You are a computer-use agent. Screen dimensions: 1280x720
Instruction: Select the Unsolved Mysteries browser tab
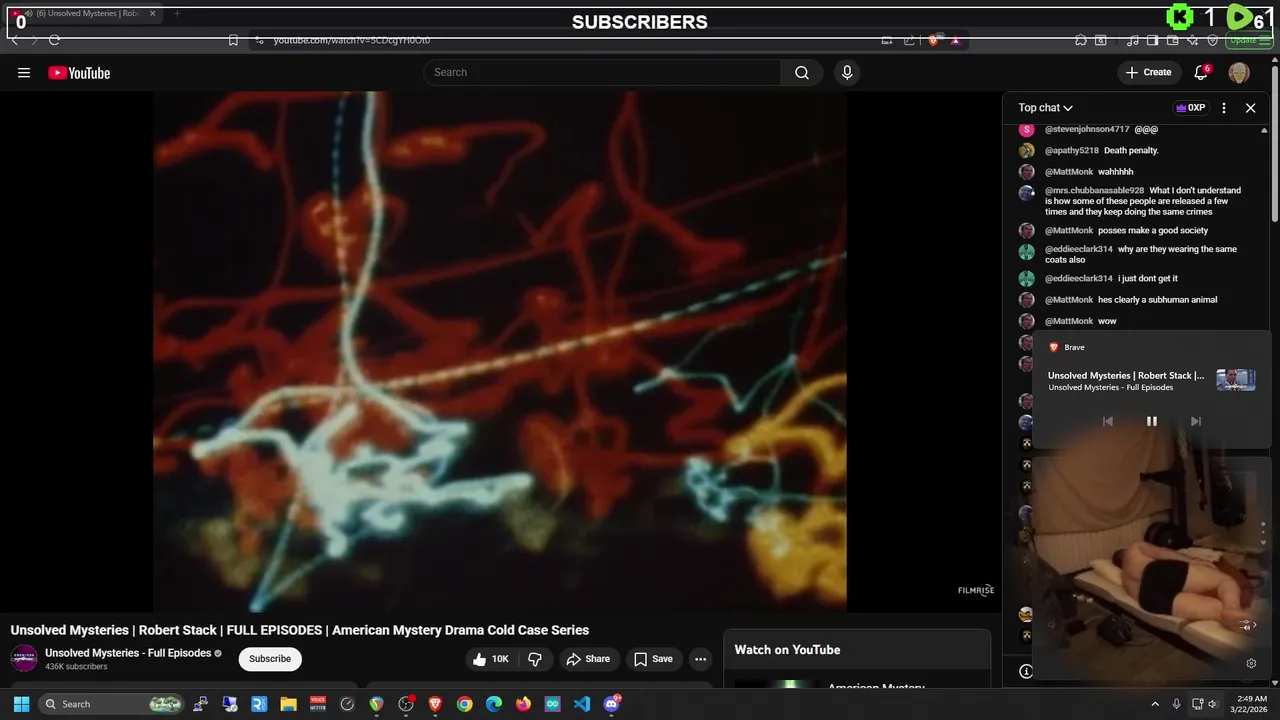[x=84, y=14]
